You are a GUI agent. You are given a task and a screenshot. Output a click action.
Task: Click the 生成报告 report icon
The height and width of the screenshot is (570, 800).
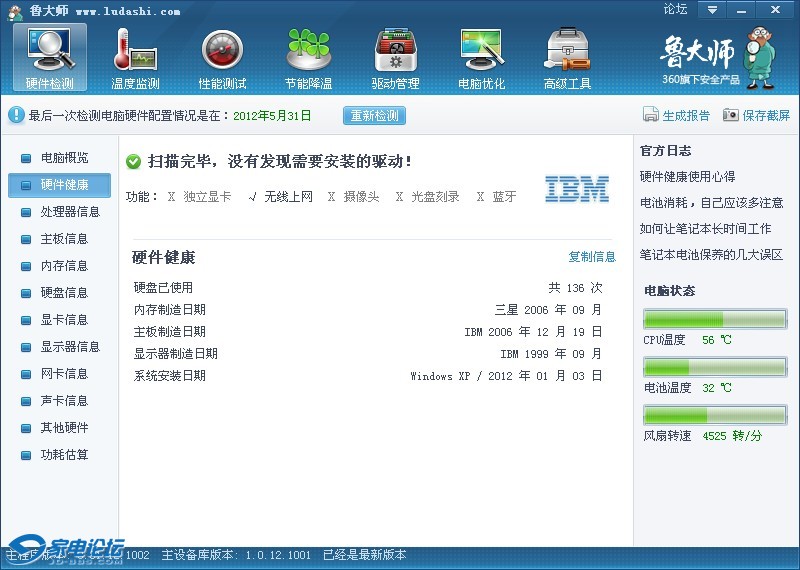(651, 115)
